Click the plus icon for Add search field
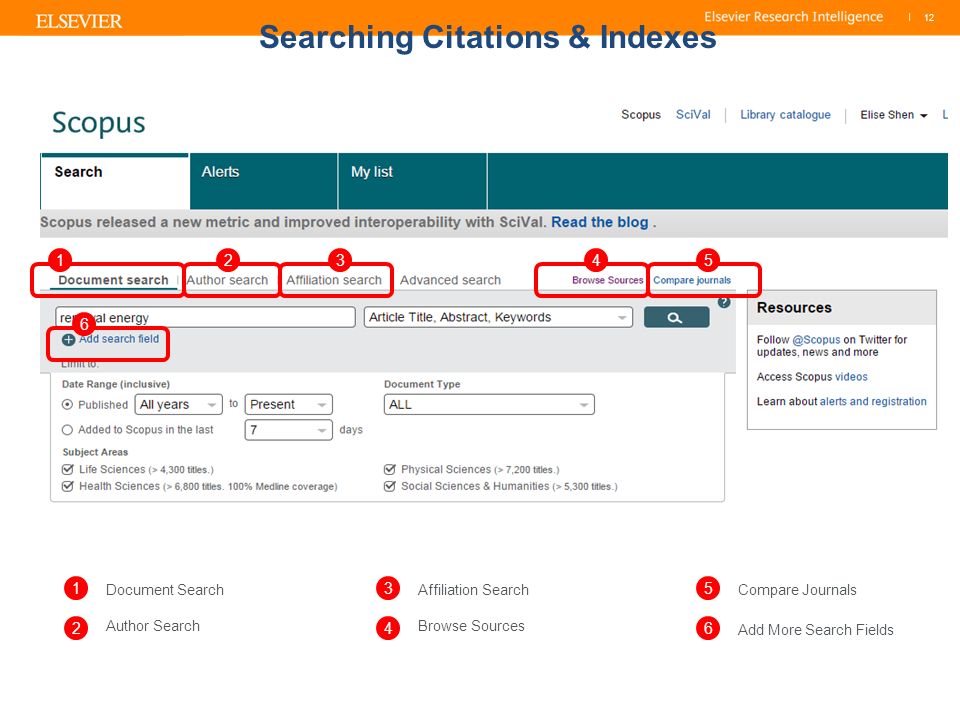Image resolution: width=960 pixels, height=720 pixels. pyautogui.click(x=69, y=340)
